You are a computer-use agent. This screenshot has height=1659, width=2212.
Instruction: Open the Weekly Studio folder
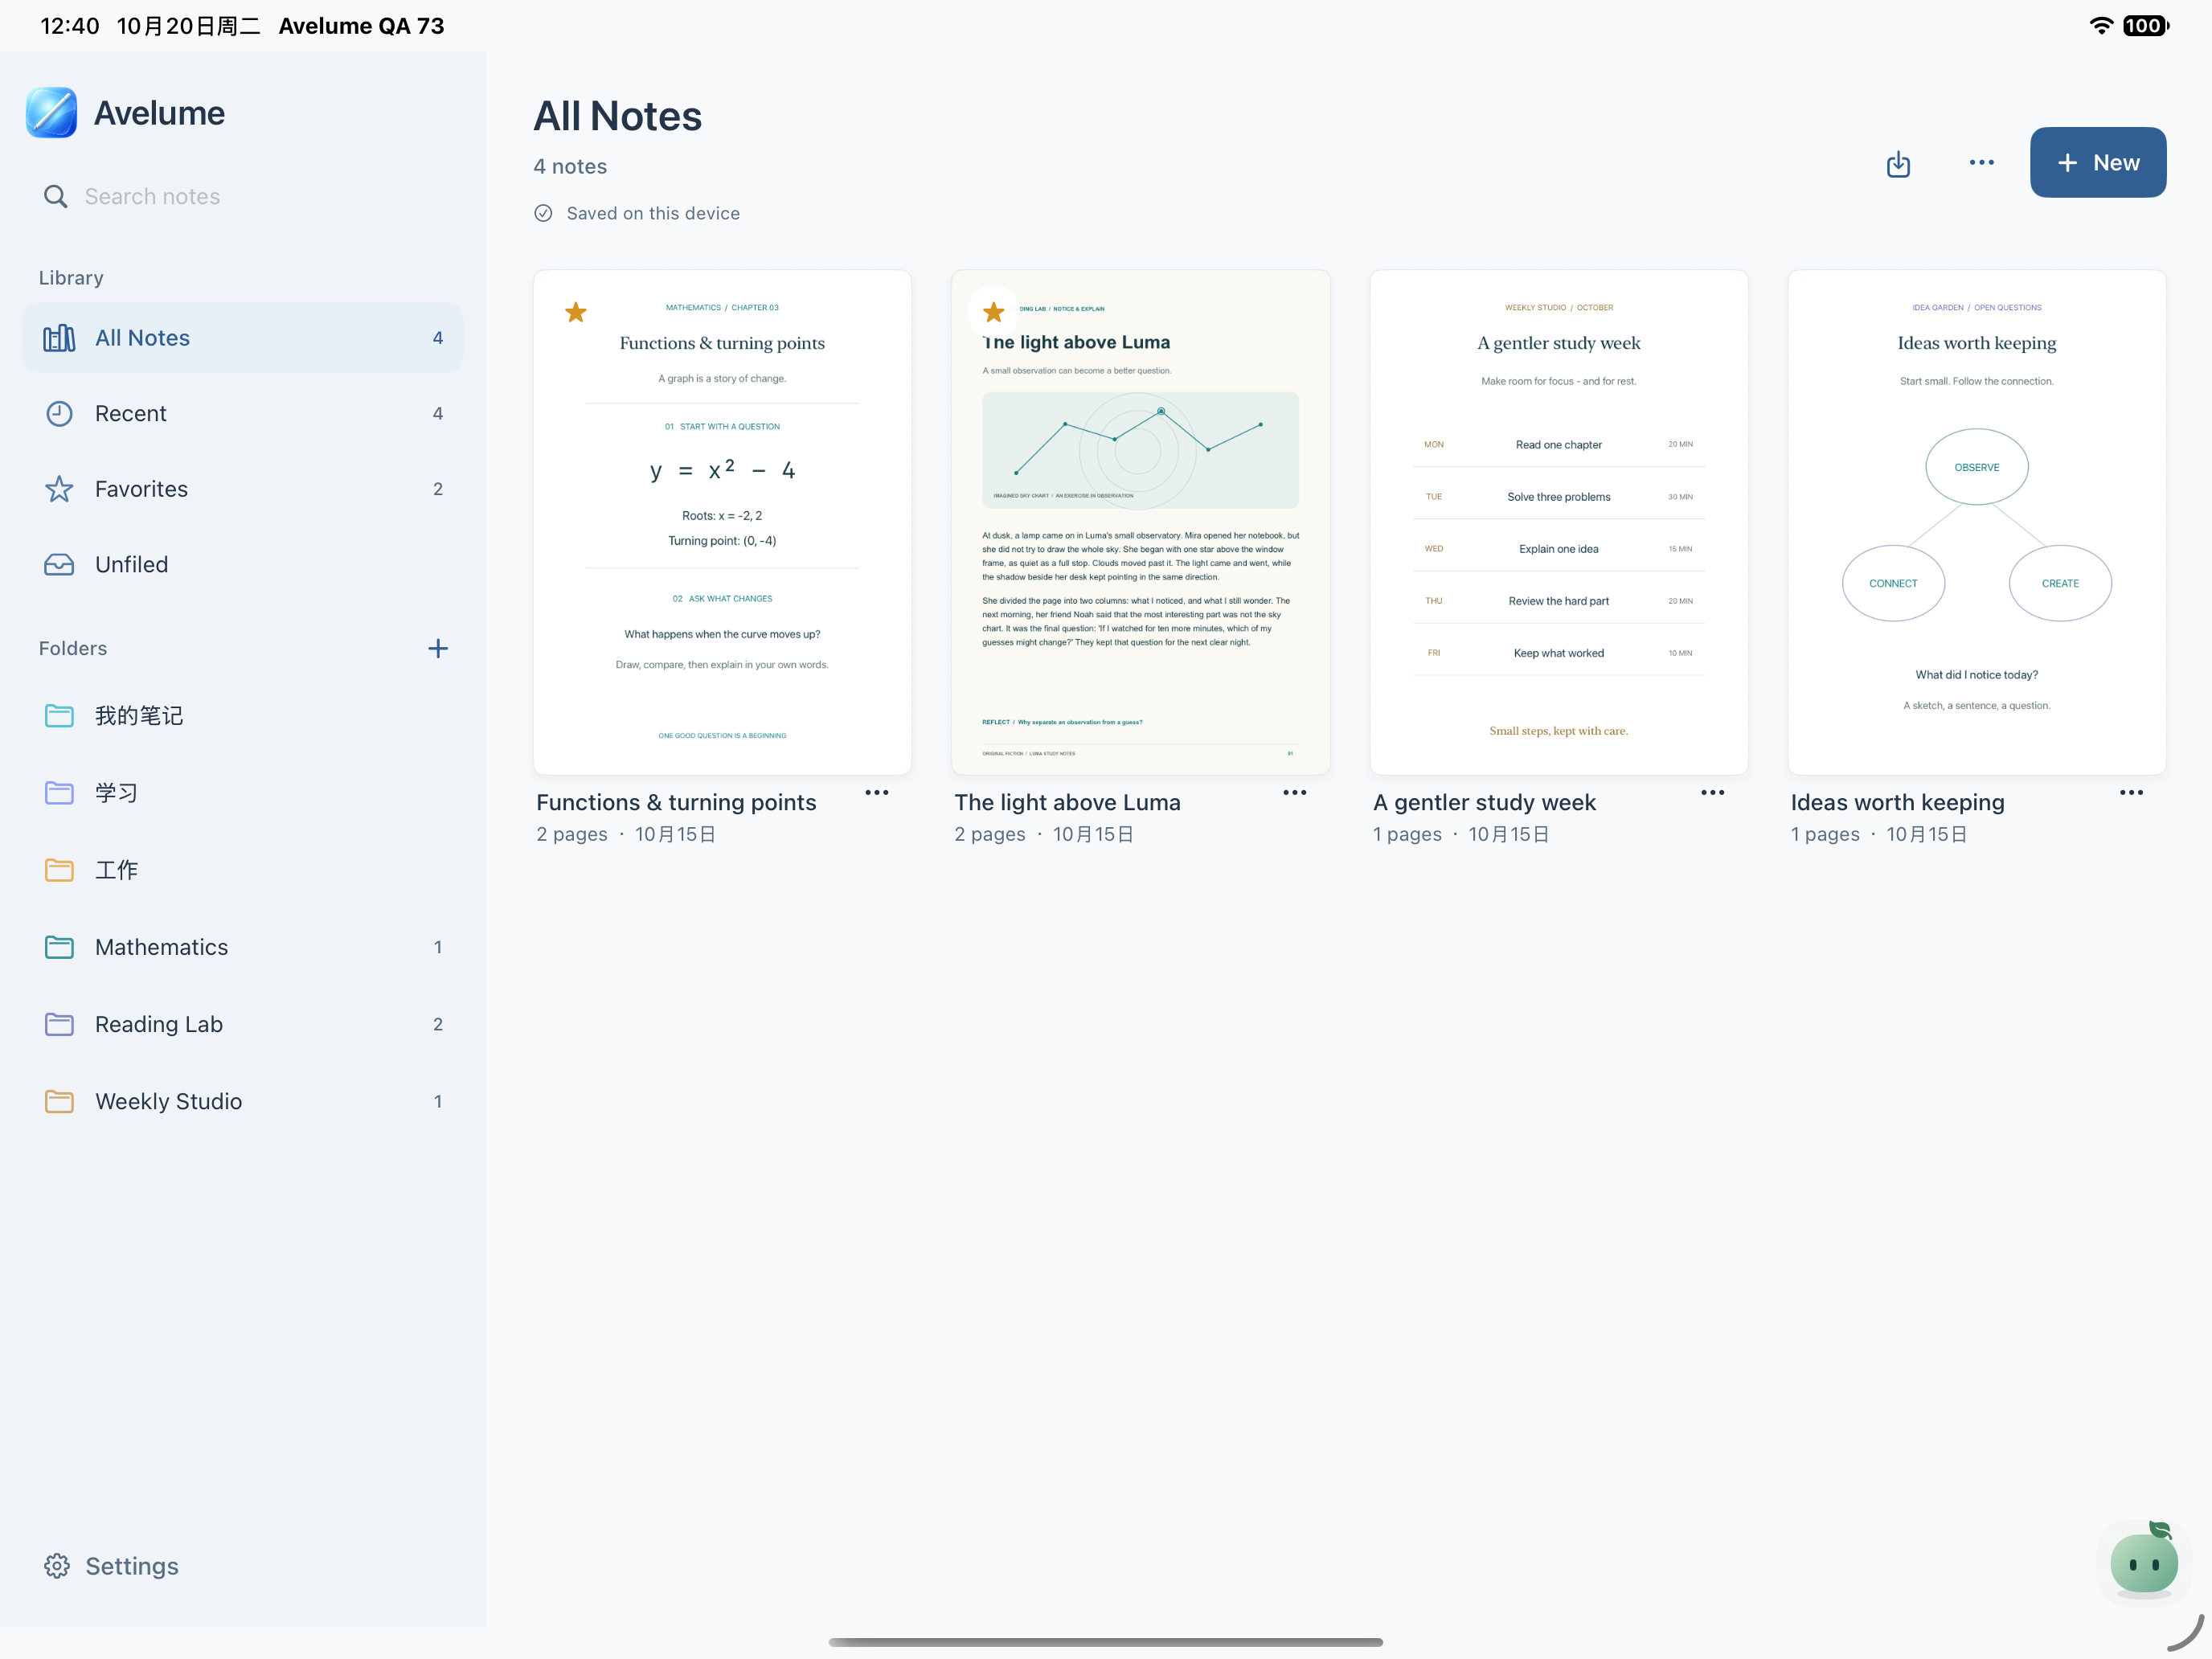(x=243, y=1101)
